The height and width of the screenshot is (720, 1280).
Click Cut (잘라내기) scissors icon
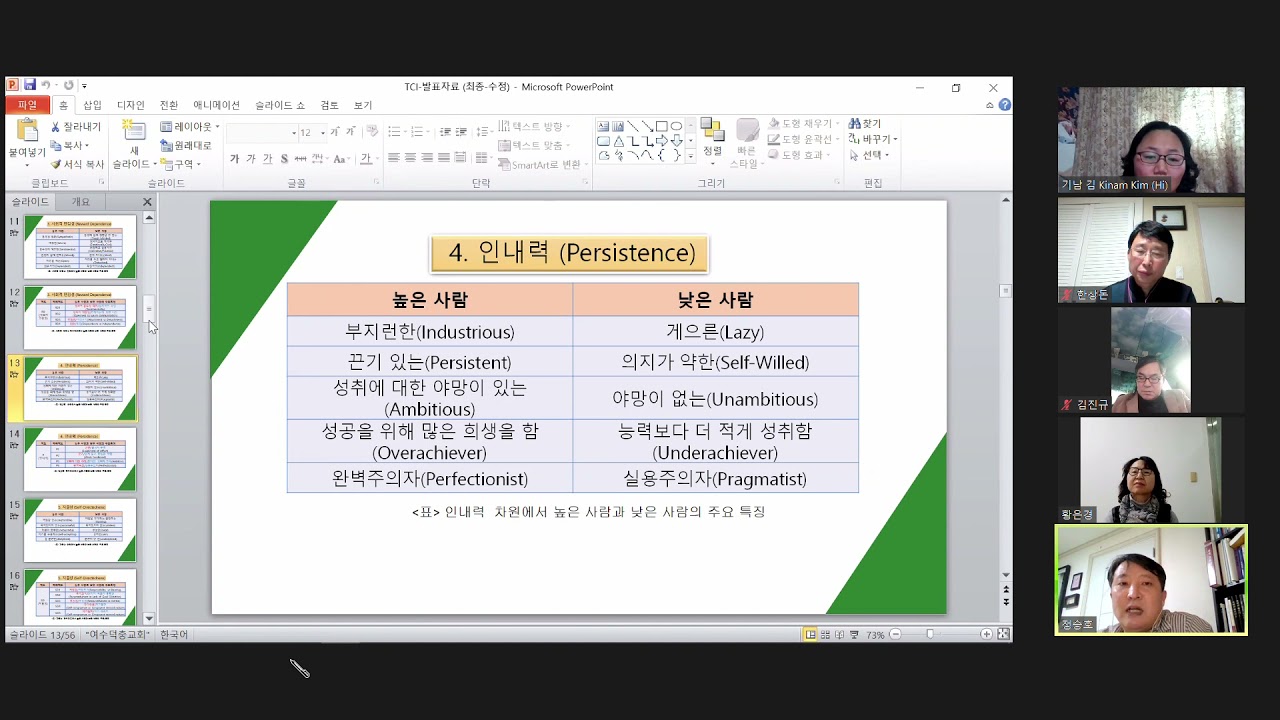[x=55, y=127]
